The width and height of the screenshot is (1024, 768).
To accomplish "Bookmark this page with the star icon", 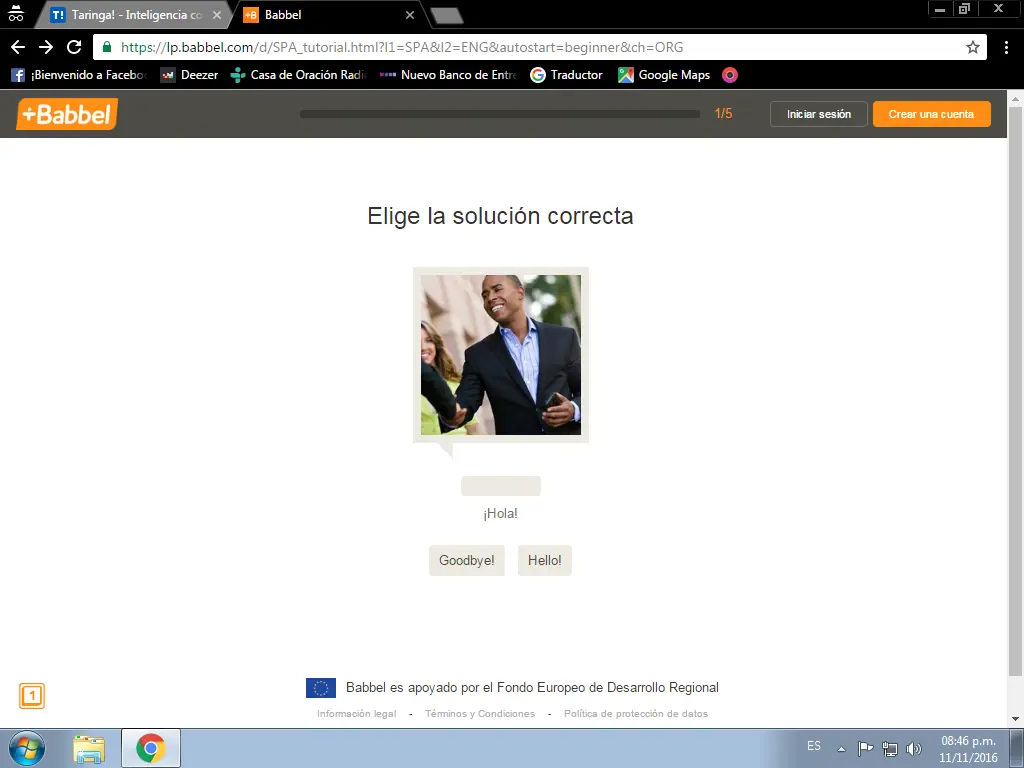I will click(972, 47).
